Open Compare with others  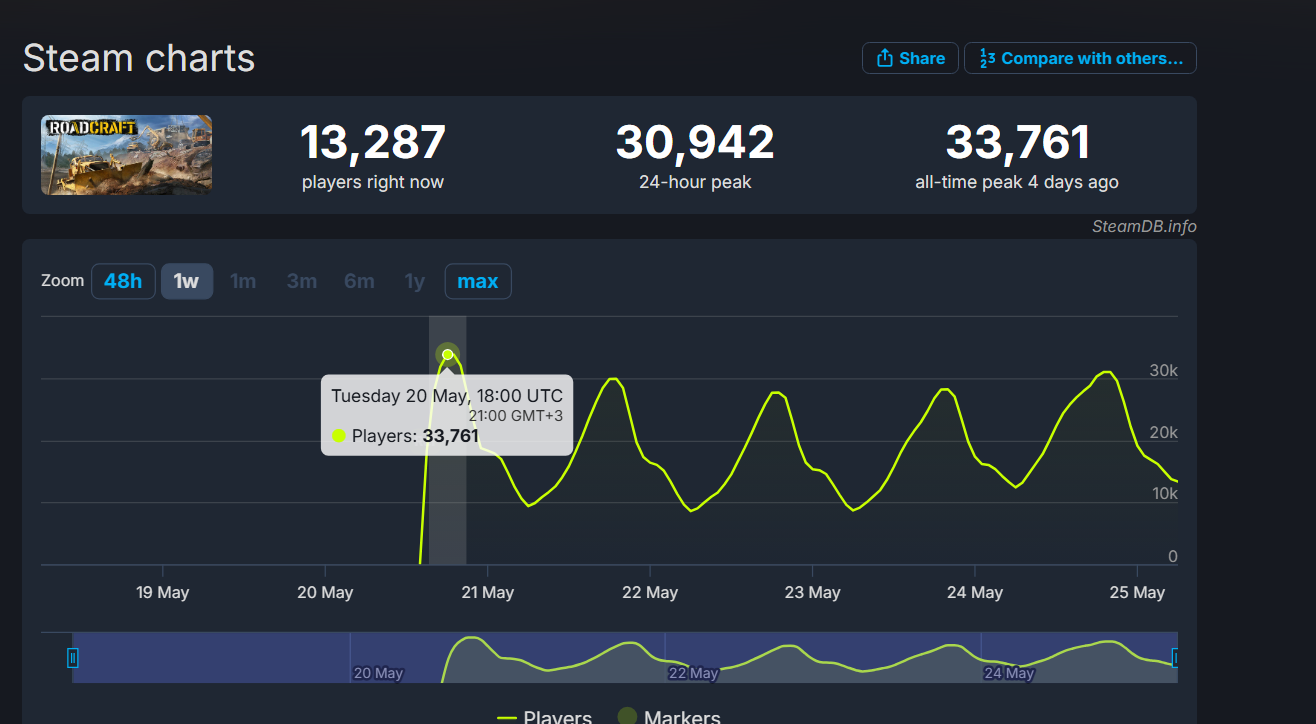(x=1080, y=58)
